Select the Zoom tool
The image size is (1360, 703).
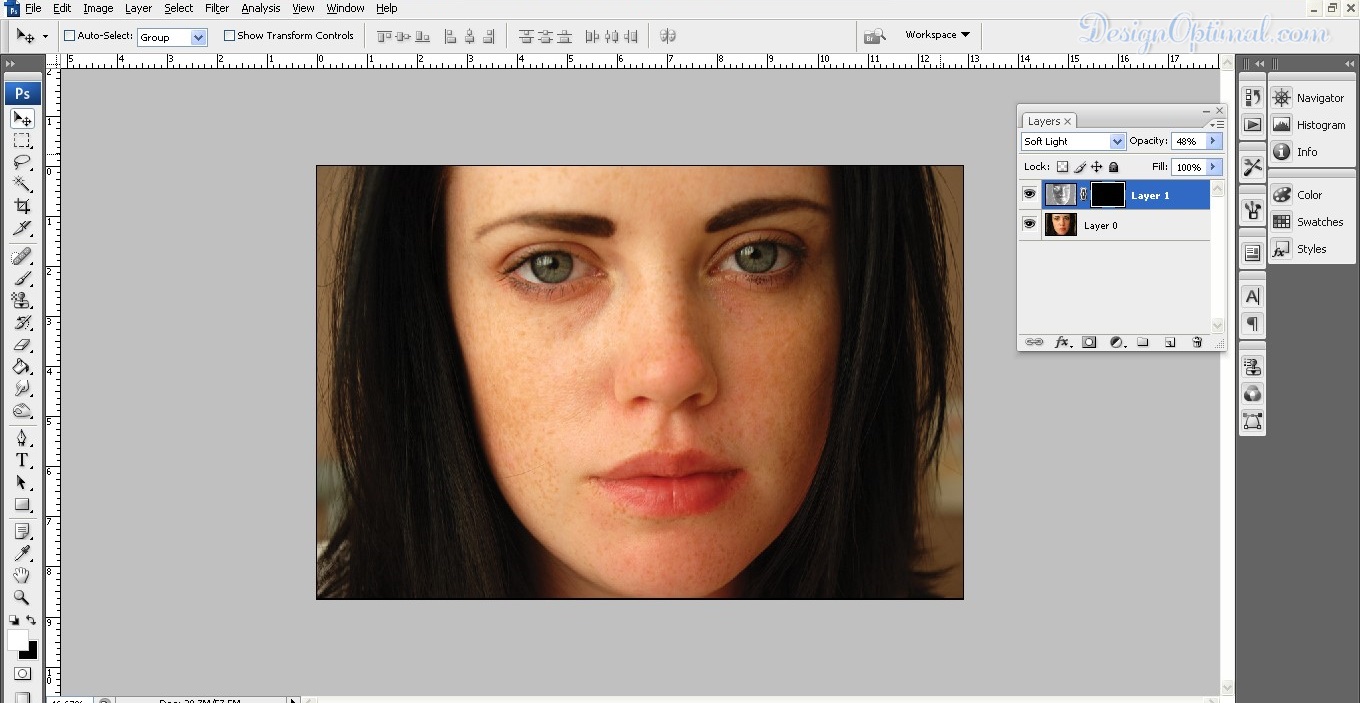[22, 597]
